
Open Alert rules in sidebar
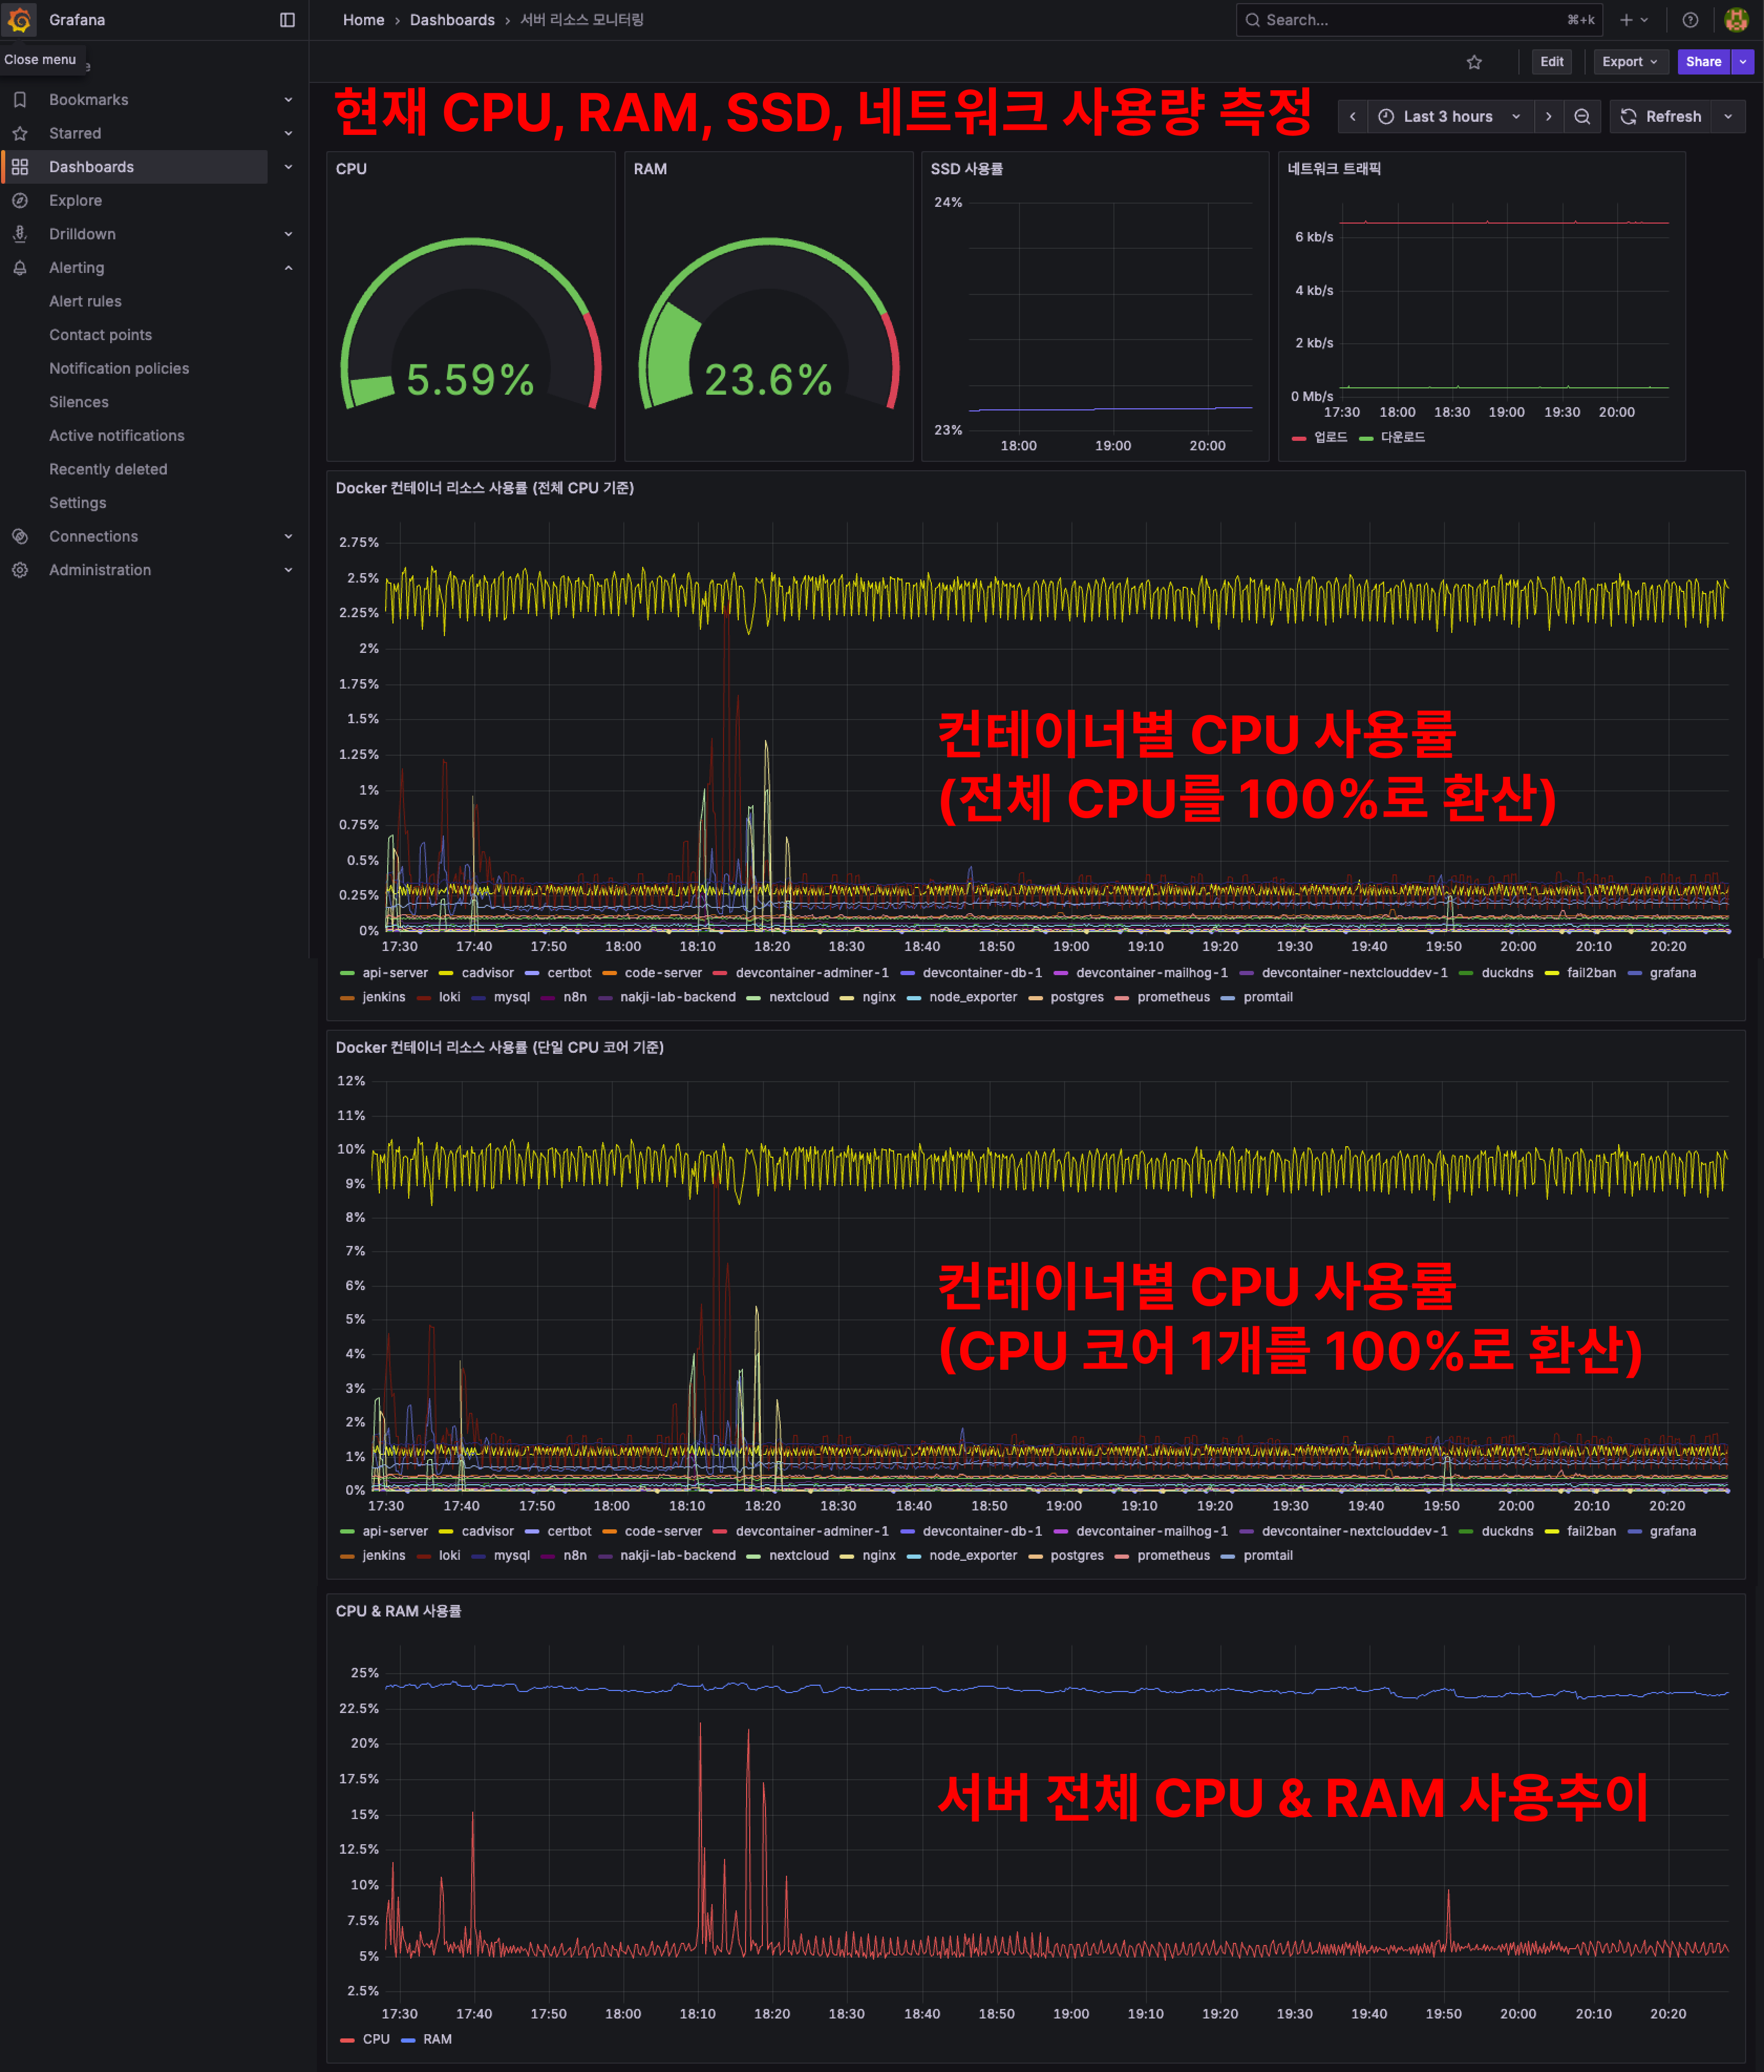[x=85, y=301]
